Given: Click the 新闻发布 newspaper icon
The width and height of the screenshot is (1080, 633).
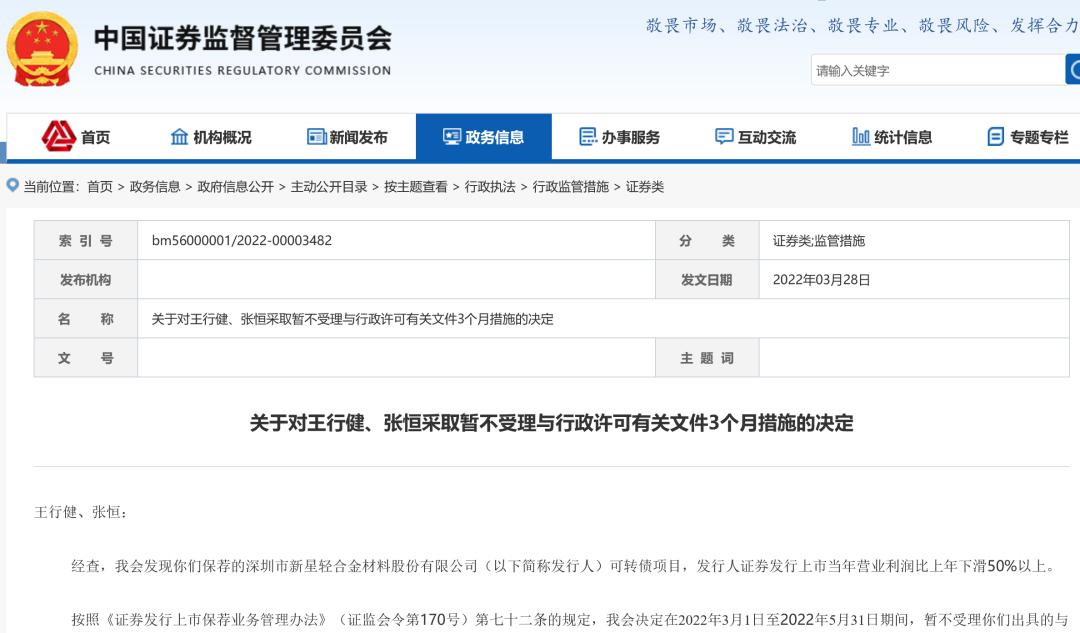Looking at the screenshot, I should point(316,136).
